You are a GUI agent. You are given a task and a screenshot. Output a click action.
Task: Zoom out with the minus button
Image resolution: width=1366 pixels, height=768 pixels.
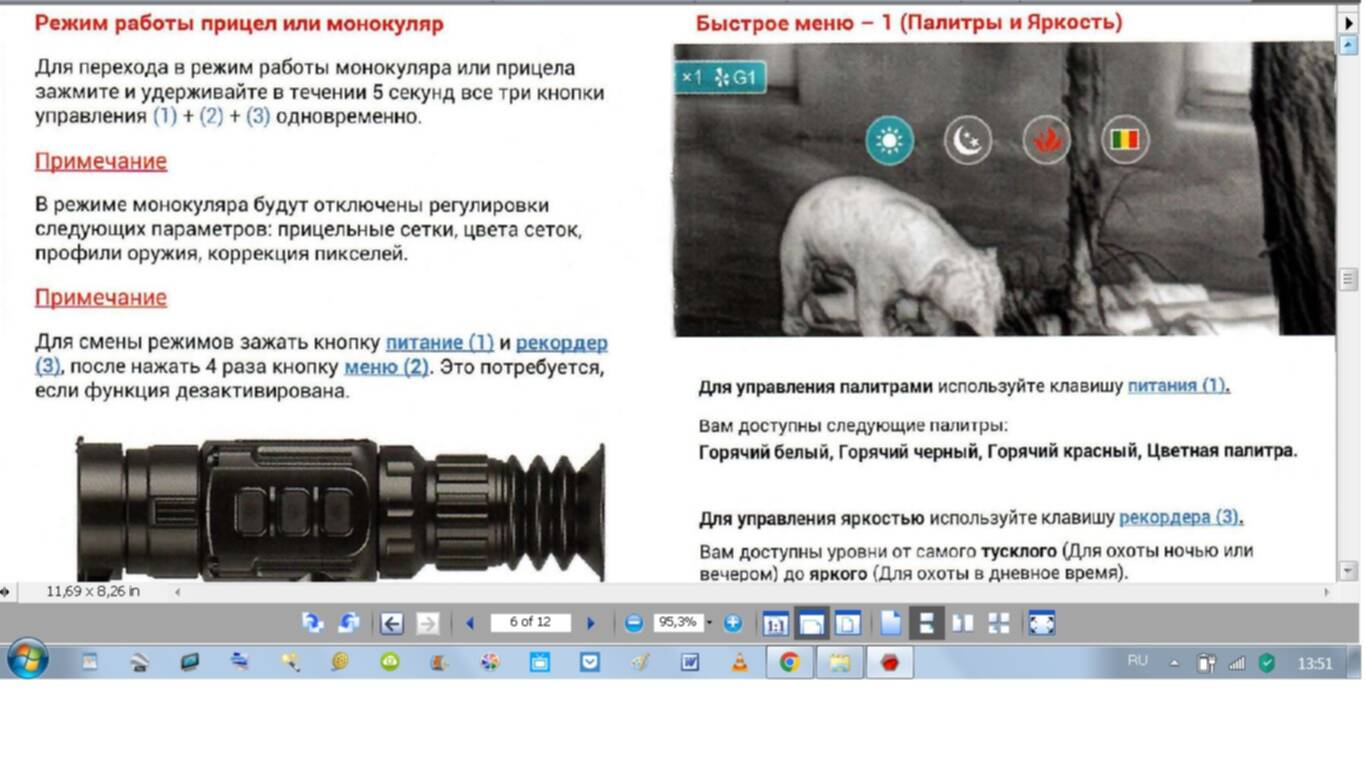634,623
